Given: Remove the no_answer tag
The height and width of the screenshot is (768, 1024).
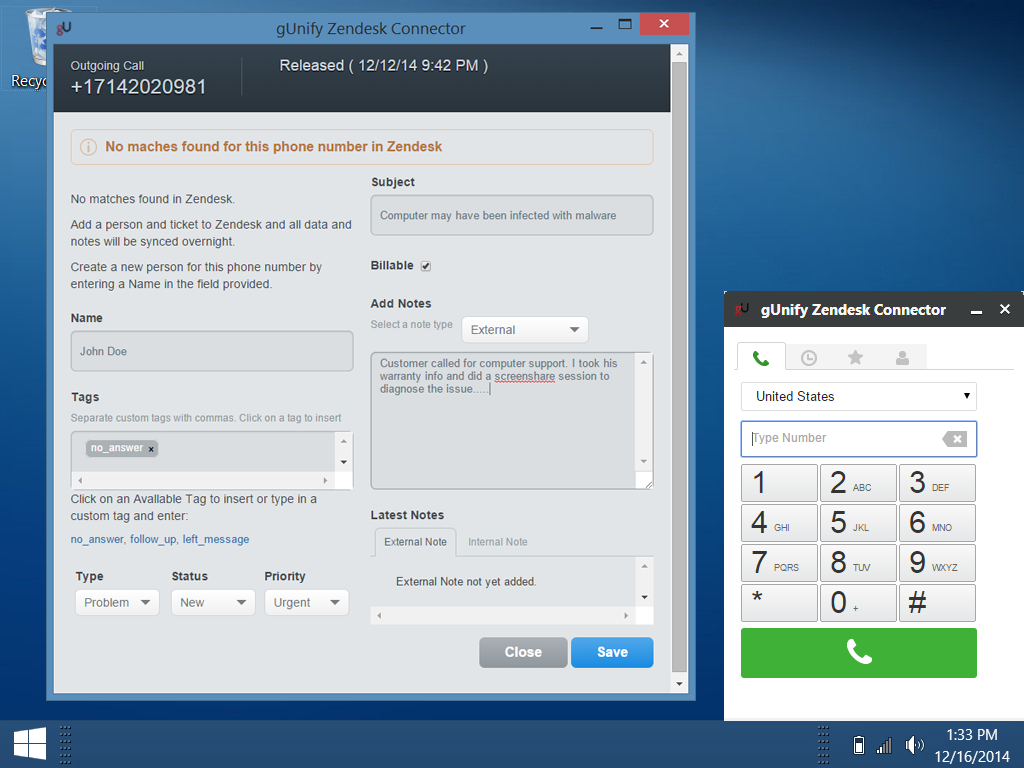Looking at the screenshot, I should coord(151,449).
